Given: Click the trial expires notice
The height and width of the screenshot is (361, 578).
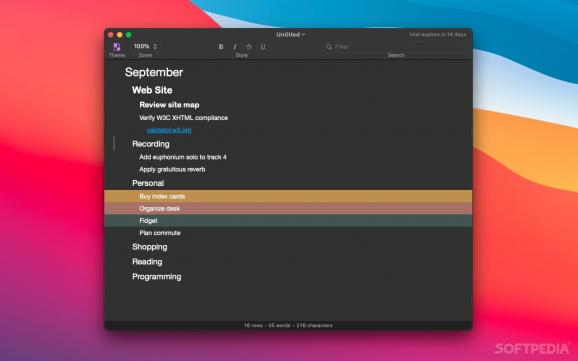Looking at the screenshot, I should pos(438,34).
